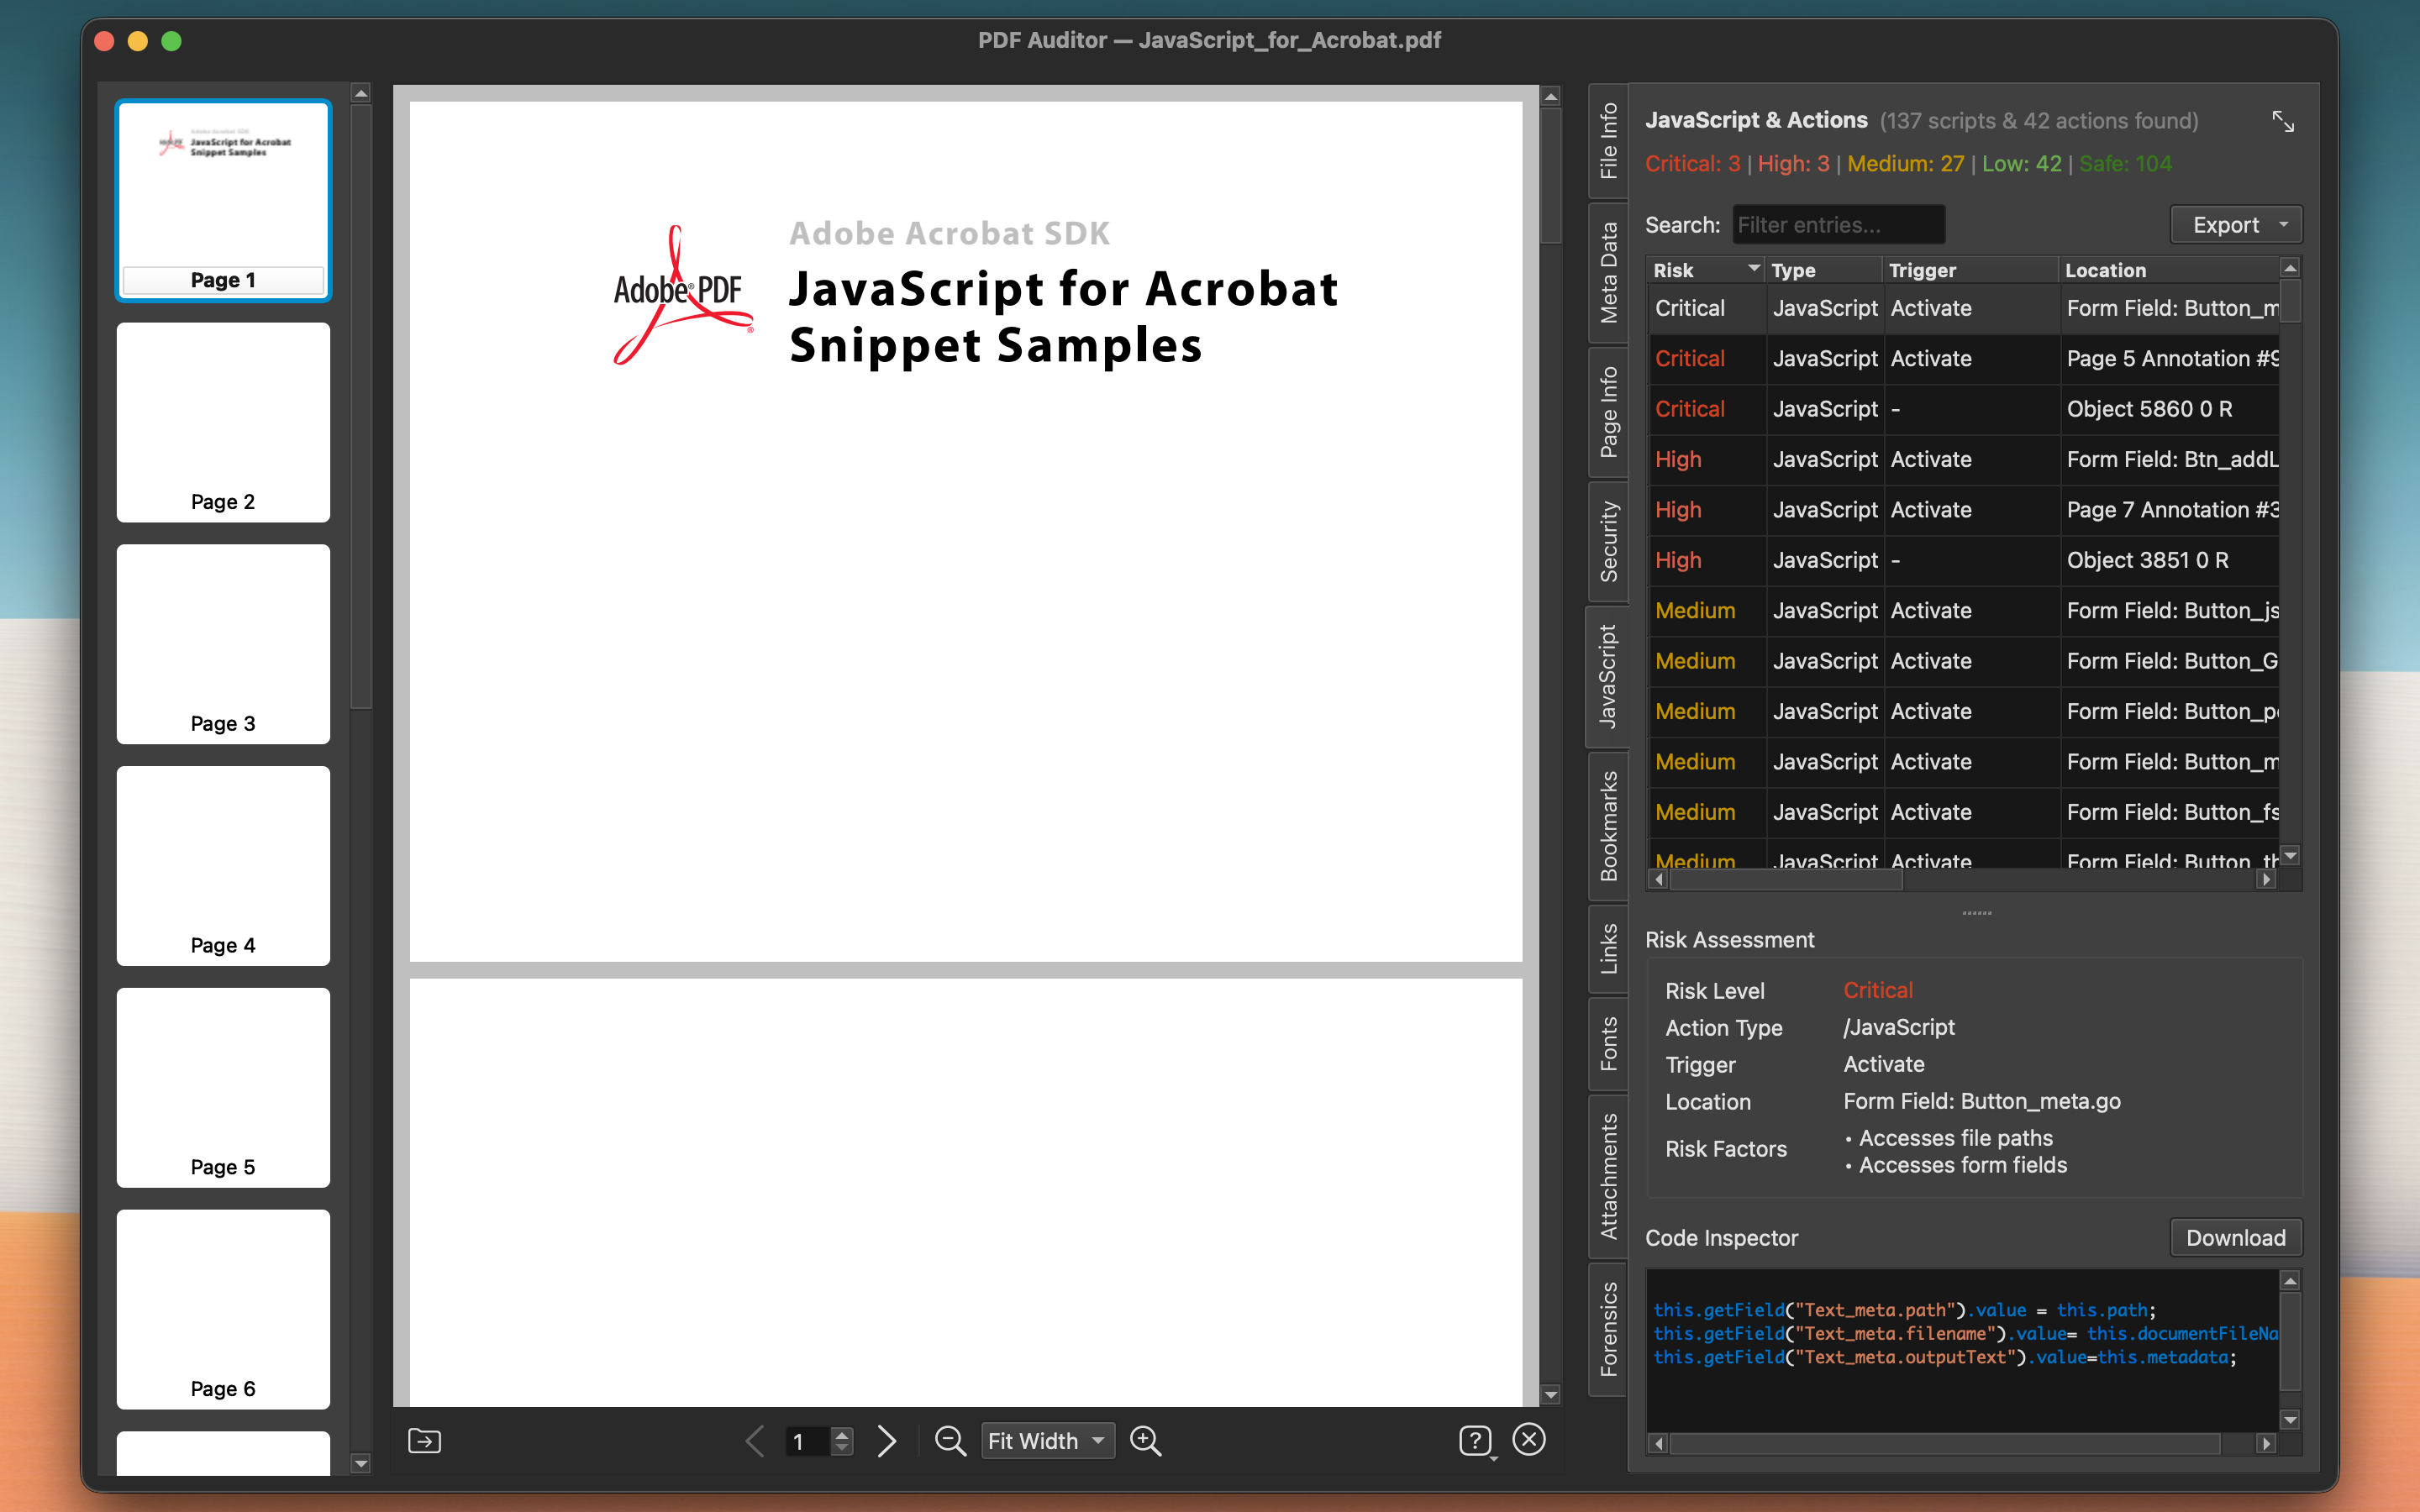Image resolution: width=2420 pixels, height=1512 pixels.
Task: Select the Page 3 thumbnail
Action: (222, 644)
